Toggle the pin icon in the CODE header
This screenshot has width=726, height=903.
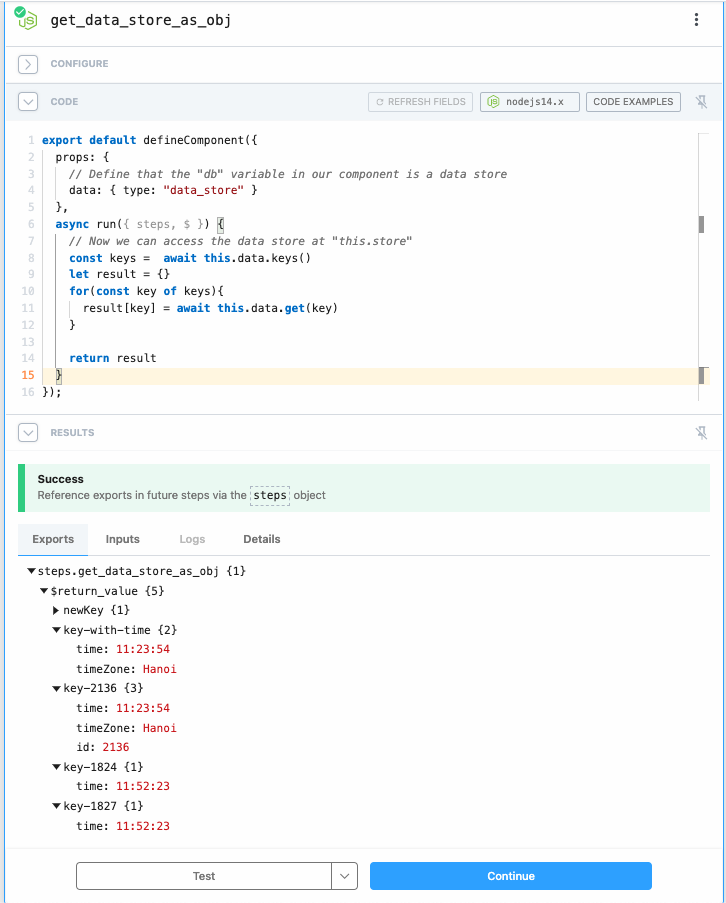tap(702, 101)
